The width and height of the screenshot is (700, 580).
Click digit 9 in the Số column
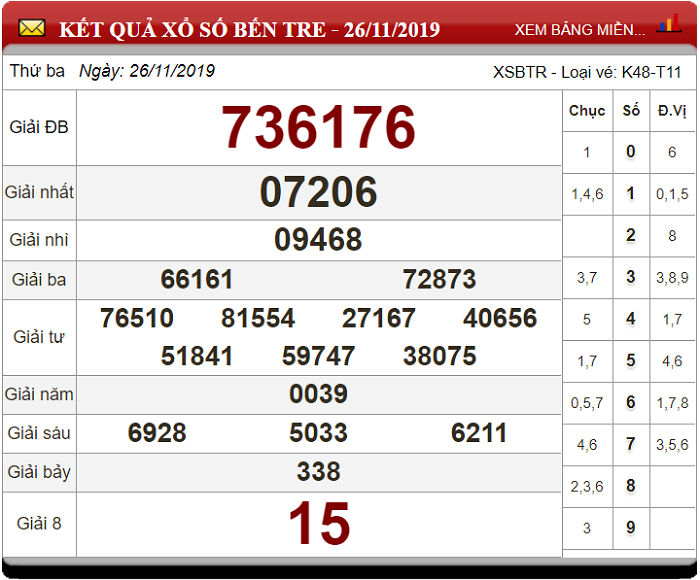(x=630, y=528)
